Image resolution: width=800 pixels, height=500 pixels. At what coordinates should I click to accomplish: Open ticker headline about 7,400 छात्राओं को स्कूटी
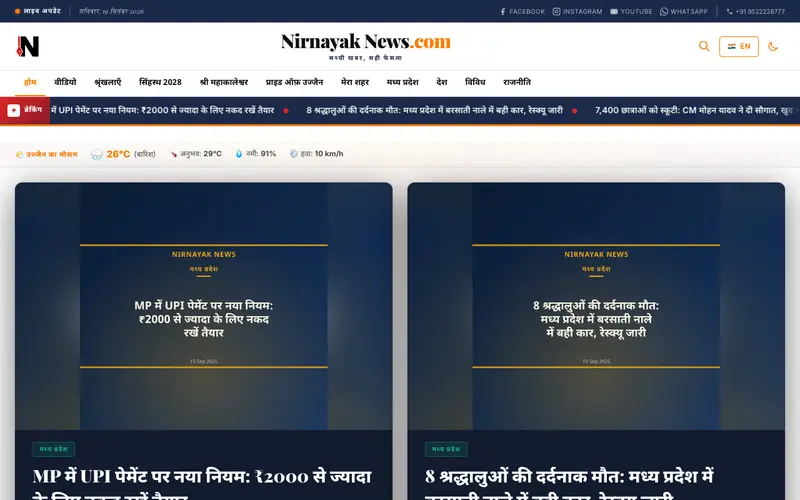pyautogui.click(x=694, y=110)
